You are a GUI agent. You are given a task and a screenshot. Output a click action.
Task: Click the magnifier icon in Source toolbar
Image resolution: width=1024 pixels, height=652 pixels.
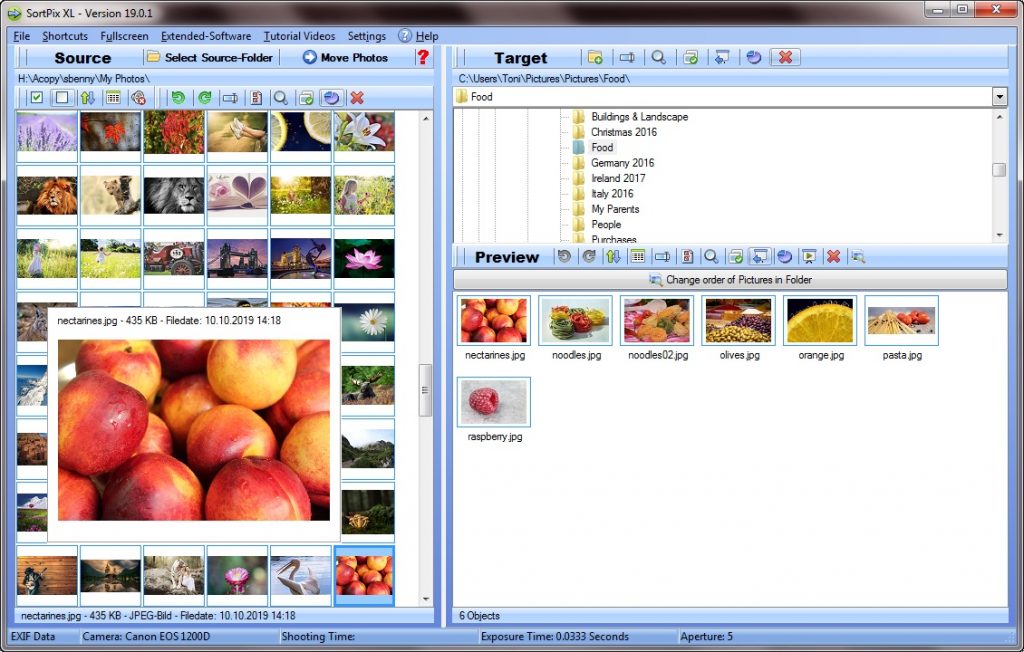281,98
